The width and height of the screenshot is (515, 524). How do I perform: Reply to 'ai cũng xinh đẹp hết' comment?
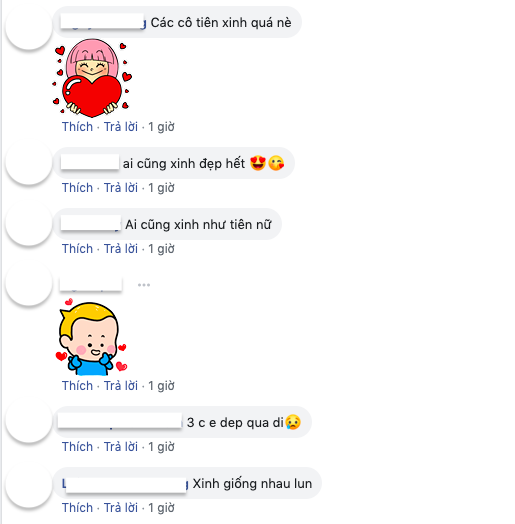pos(121,188)
